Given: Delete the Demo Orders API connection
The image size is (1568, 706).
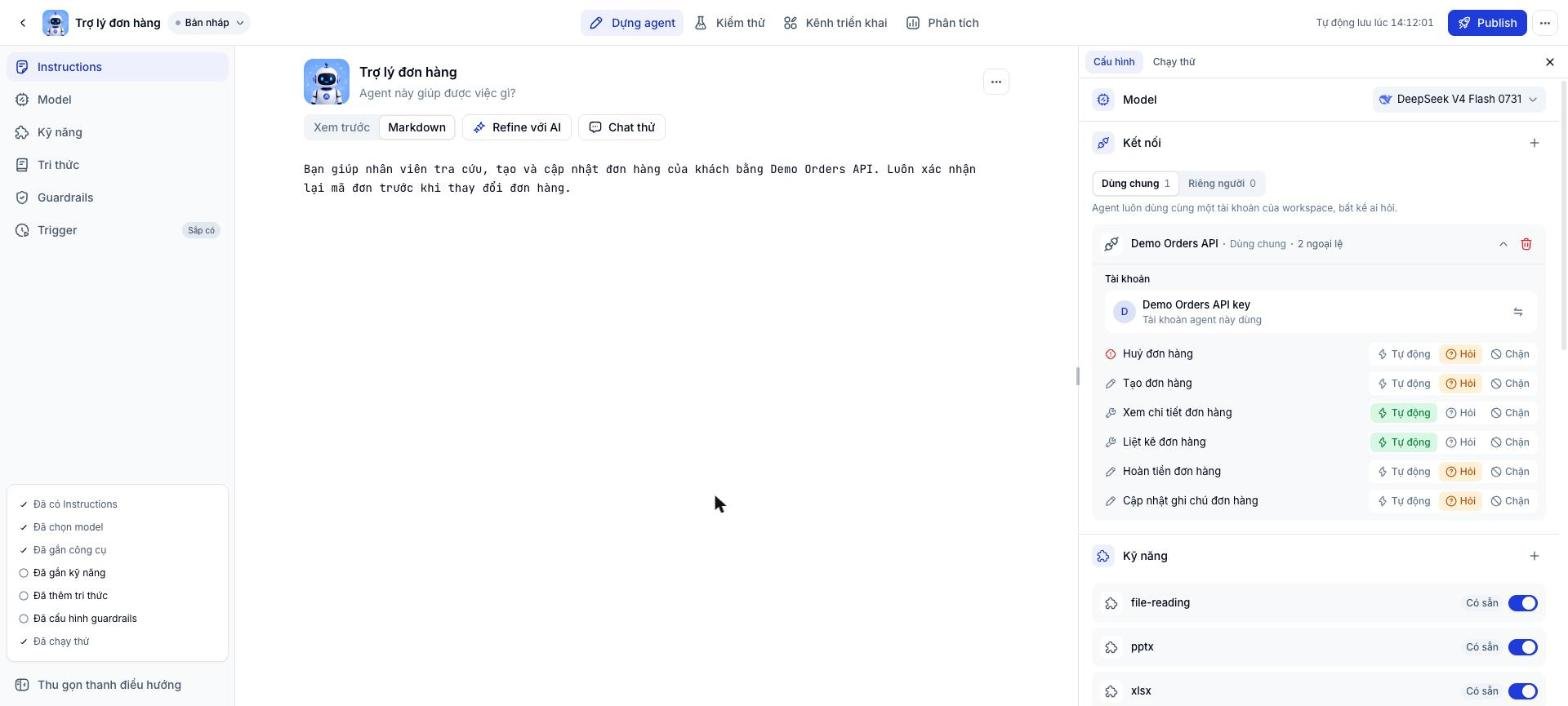Looking at the screenshot, I should point(1526,244).
